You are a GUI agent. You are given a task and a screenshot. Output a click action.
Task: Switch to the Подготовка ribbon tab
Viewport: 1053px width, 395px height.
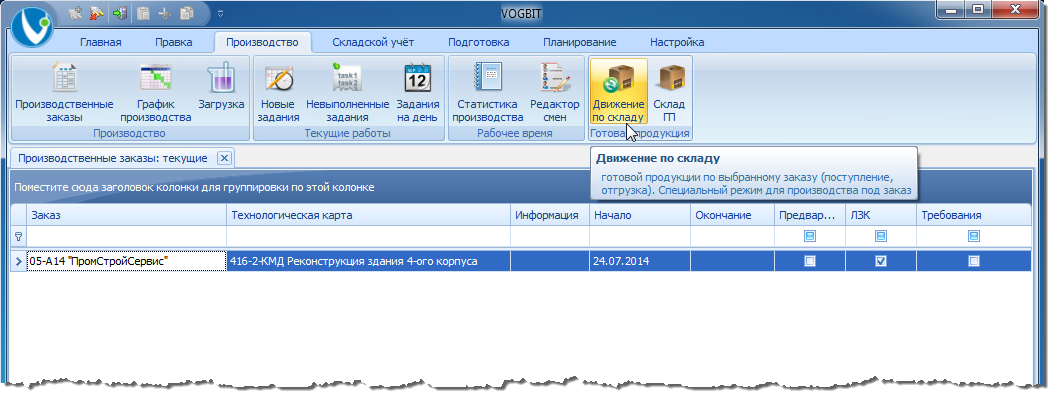478,42
